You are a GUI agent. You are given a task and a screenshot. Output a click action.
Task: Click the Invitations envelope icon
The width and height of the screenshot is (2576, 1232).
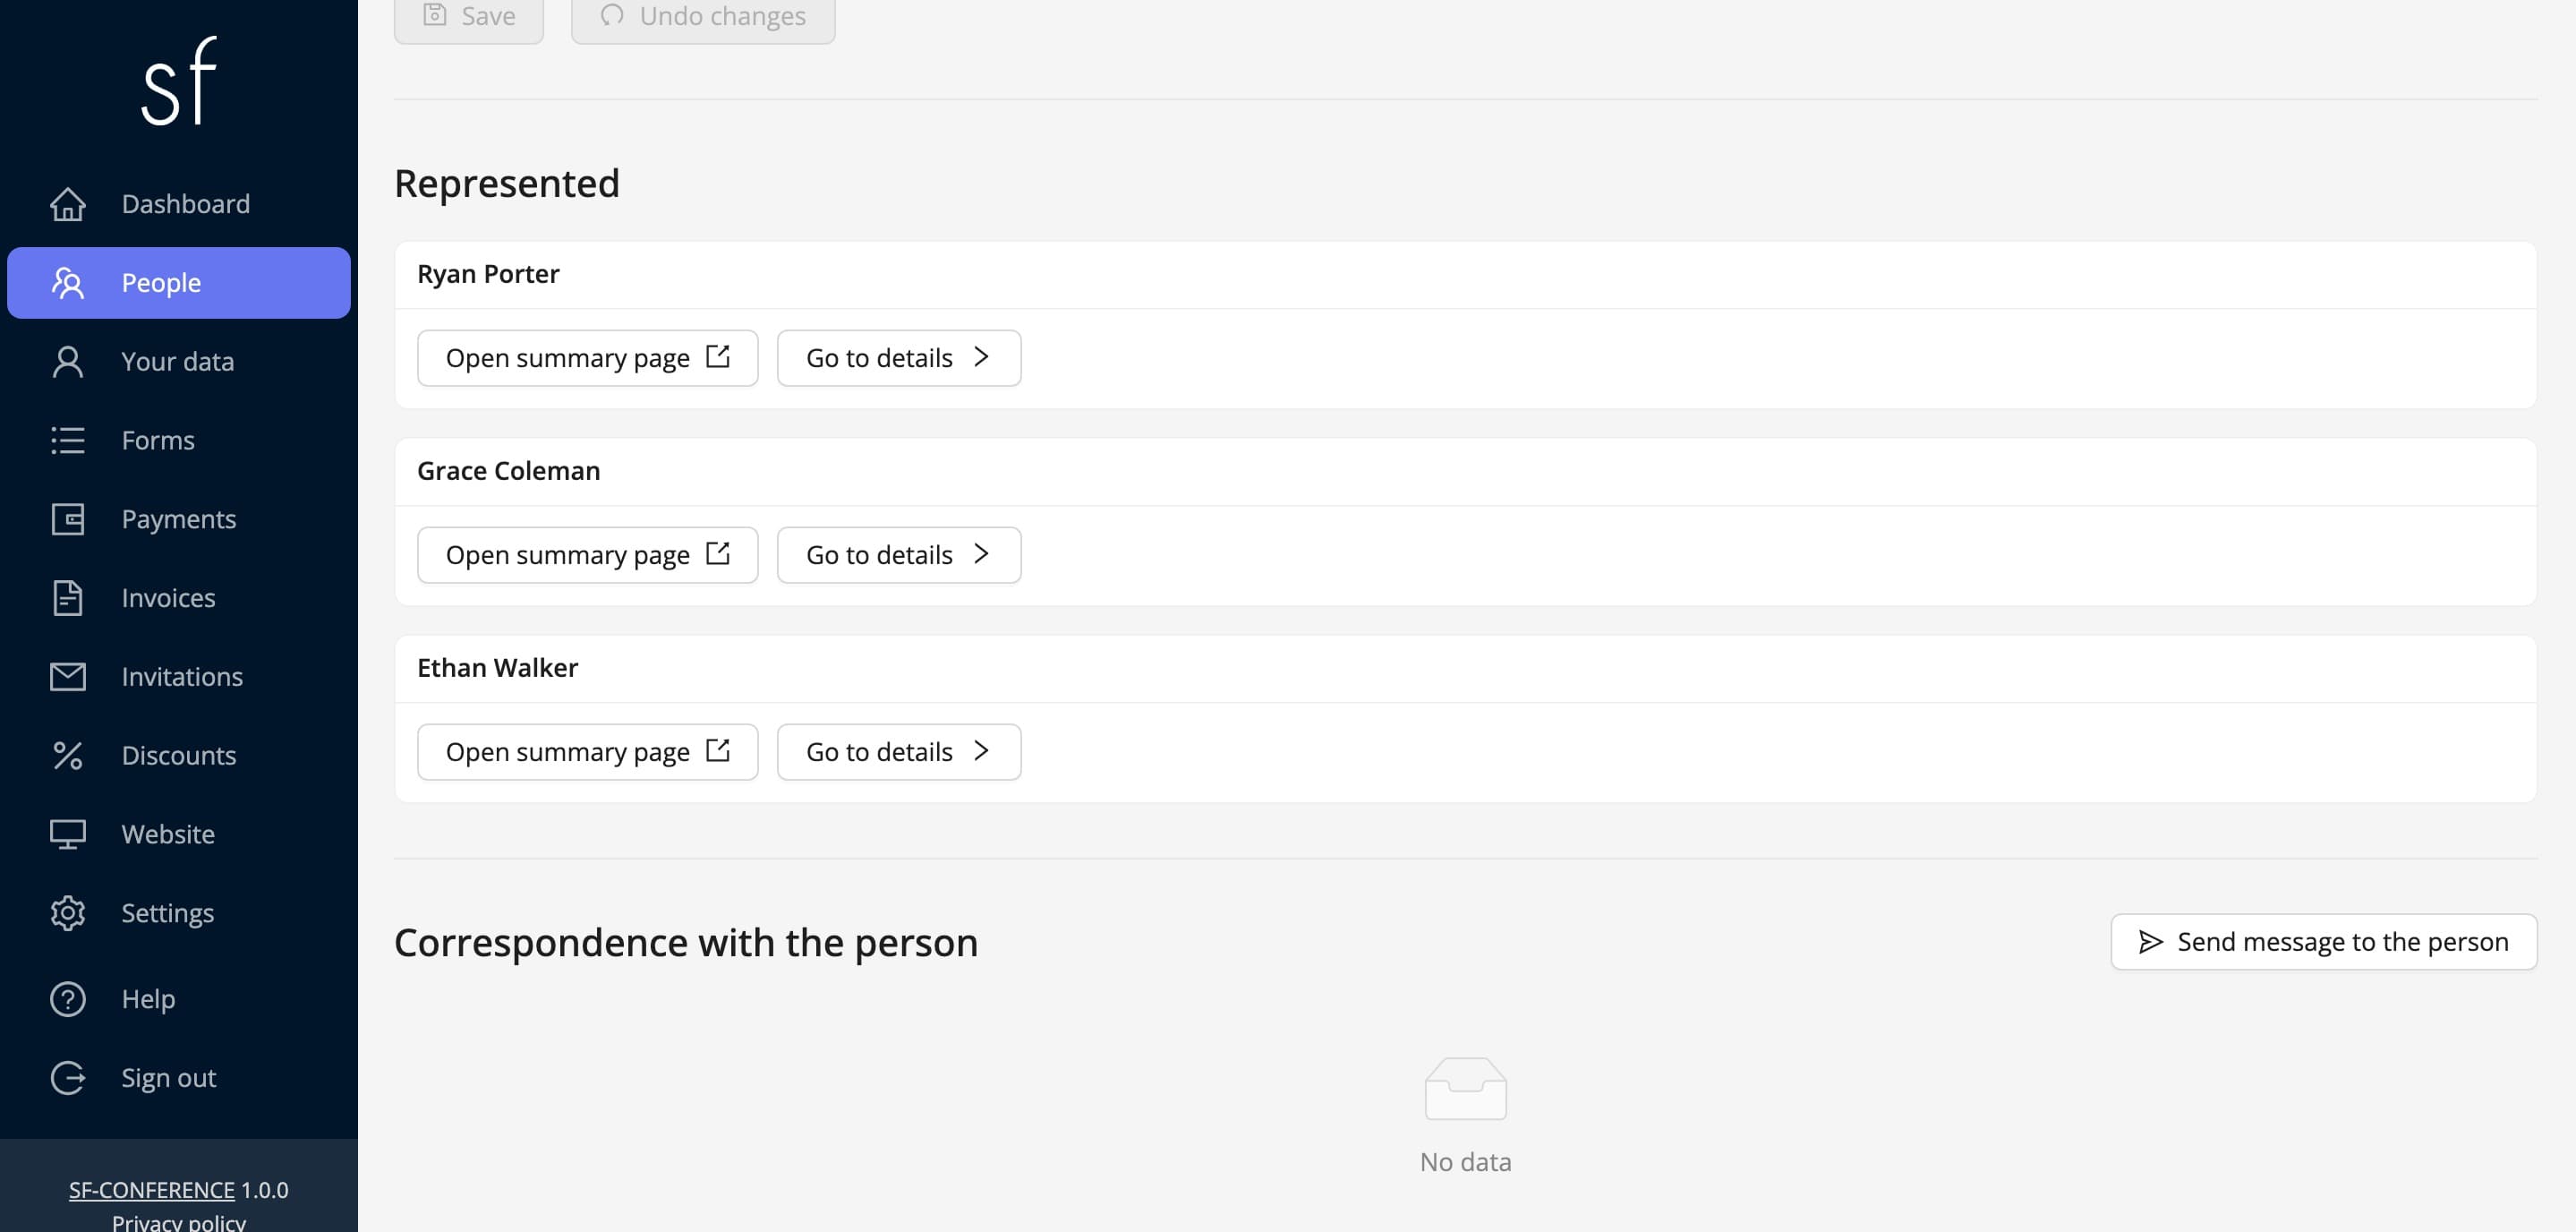pyautogui.click(x=68, y=677)
